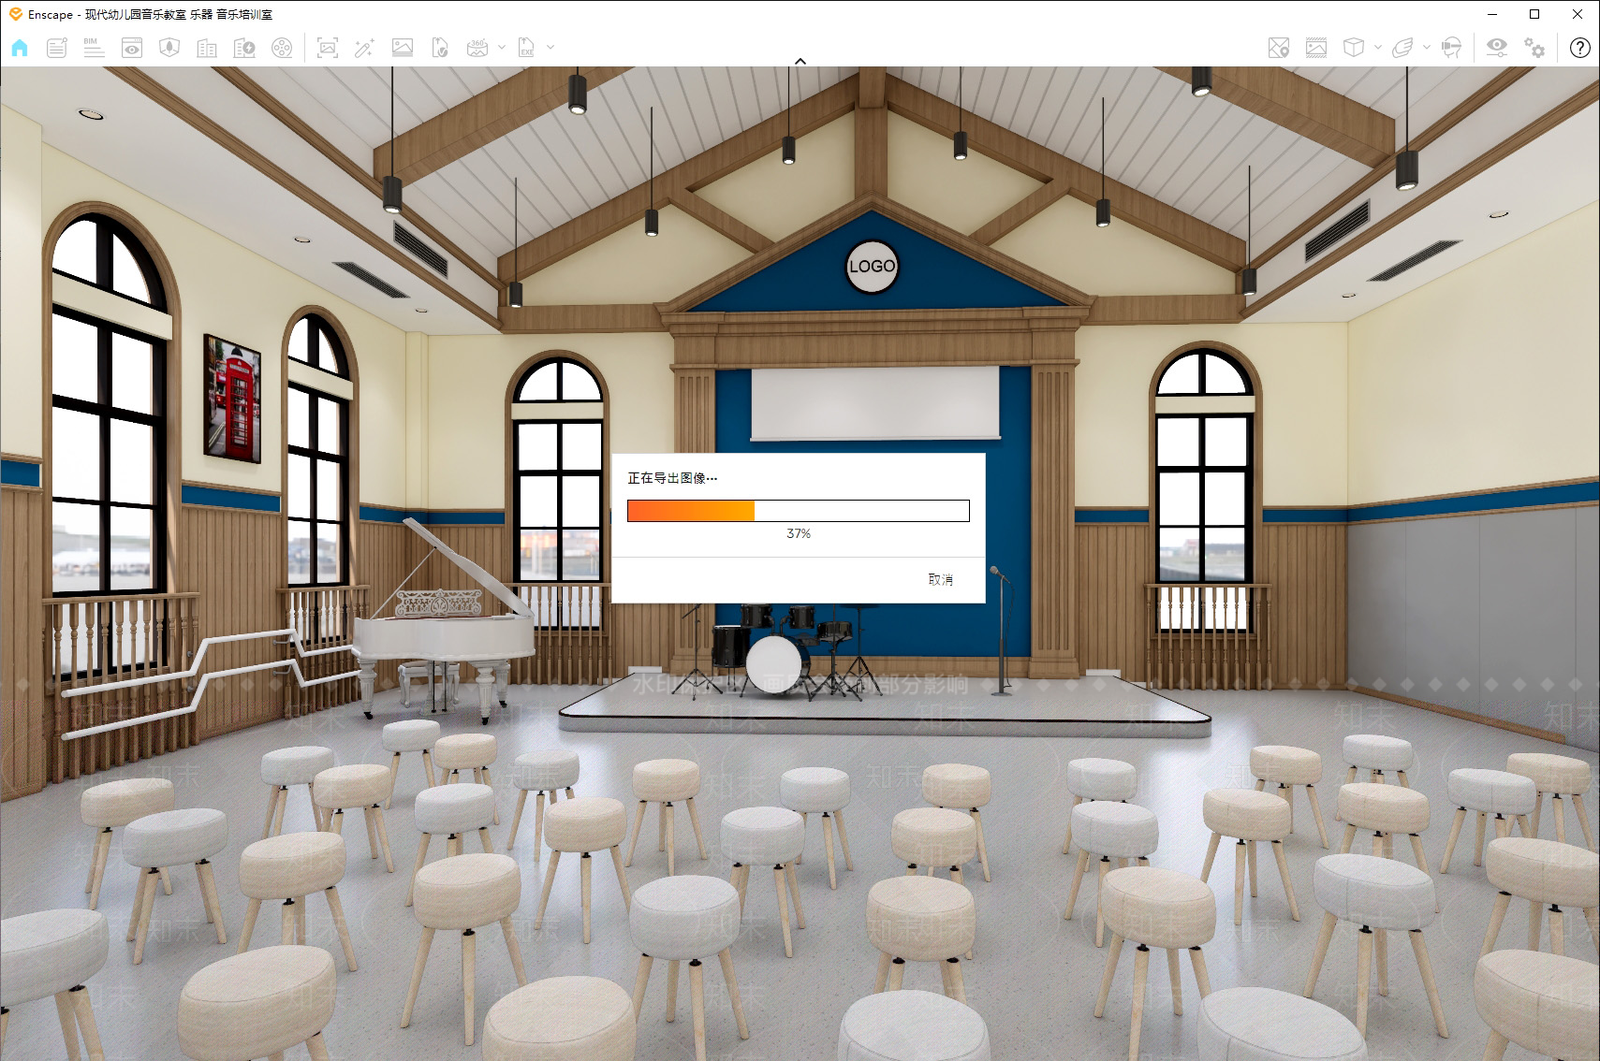
Task: Maximize the Enscape window
Action: [1535, 14]
